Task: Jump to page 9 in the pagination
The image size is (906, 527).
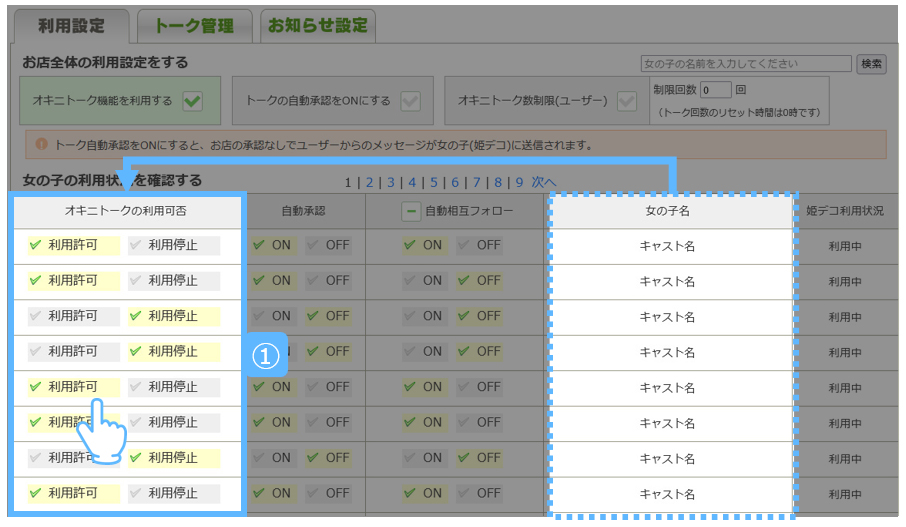Action: pos(518,182)
